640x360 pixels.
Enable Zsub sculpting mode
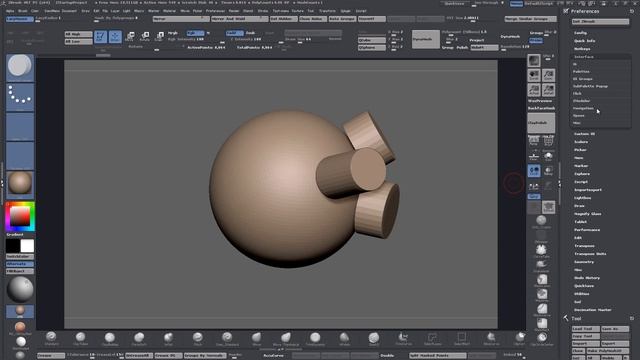click(x=250, y=33)
